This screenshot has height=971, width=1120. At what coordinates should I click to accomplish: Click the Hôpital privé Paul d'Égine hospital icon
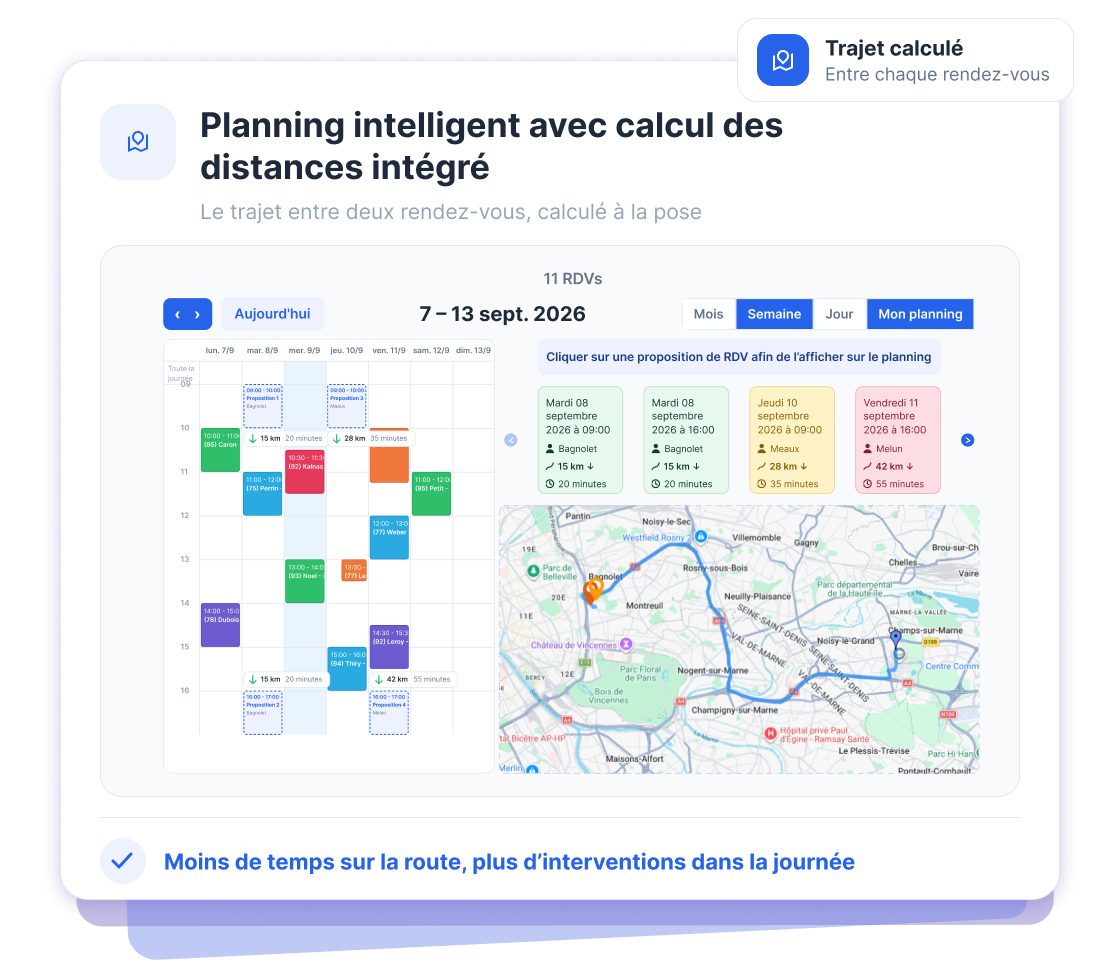tap(771, 734)
